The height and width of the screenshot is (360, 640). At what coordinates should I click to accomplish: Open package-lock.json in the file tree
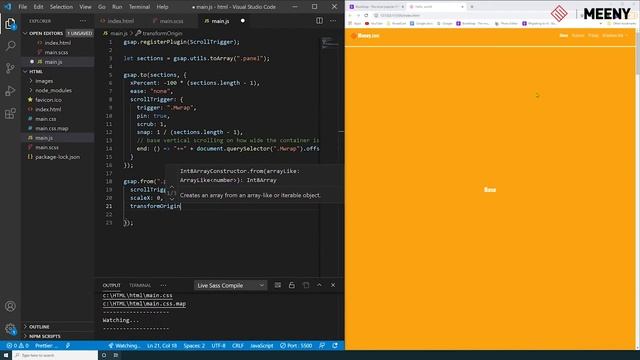[x=57, y=157]
